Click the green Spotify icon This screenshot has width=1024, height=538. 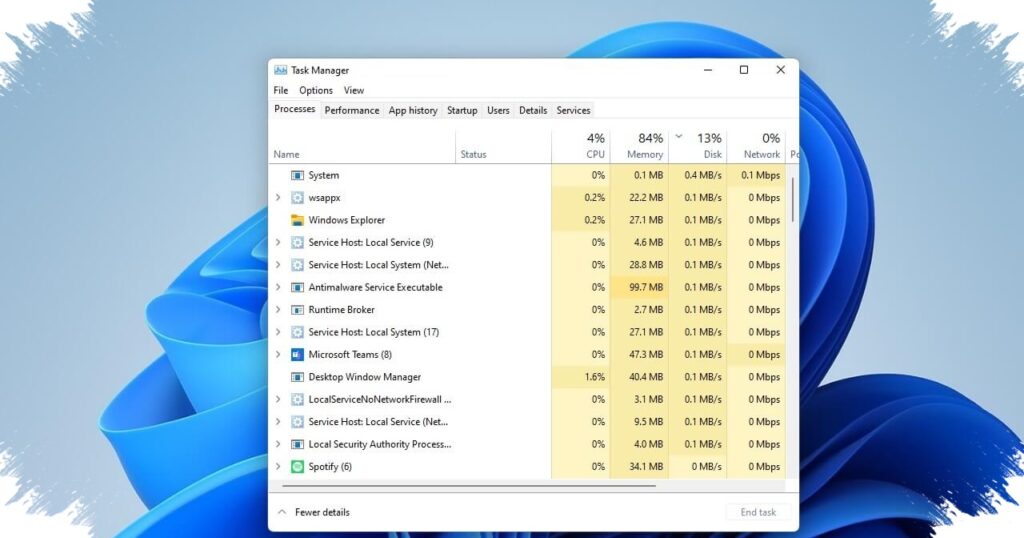297,466
